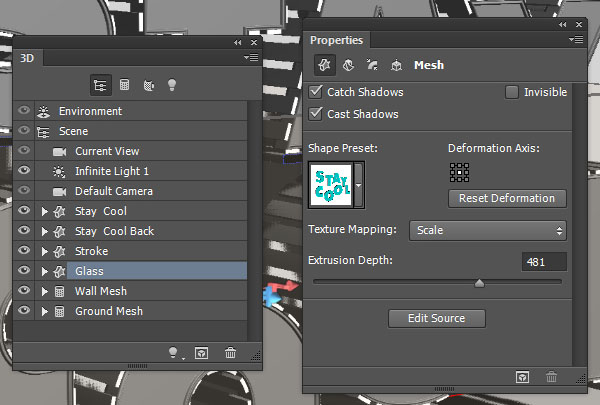600x405 pixels.
Task: Switch to the 3D panel tab
Action: (27, 58)
